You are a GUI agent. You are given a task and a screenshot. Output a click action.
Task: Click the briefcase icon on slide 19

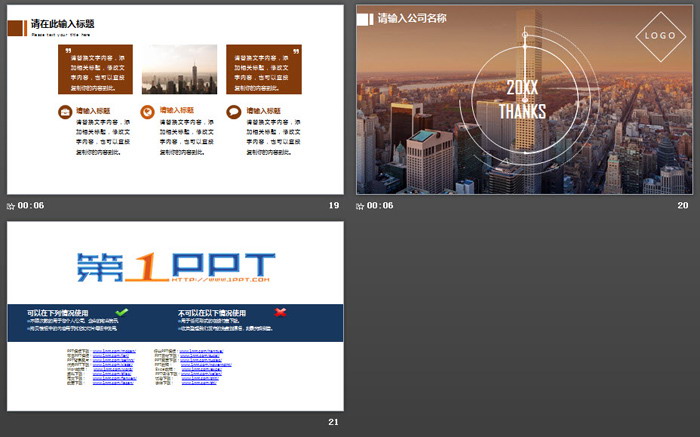coord(65,112)
